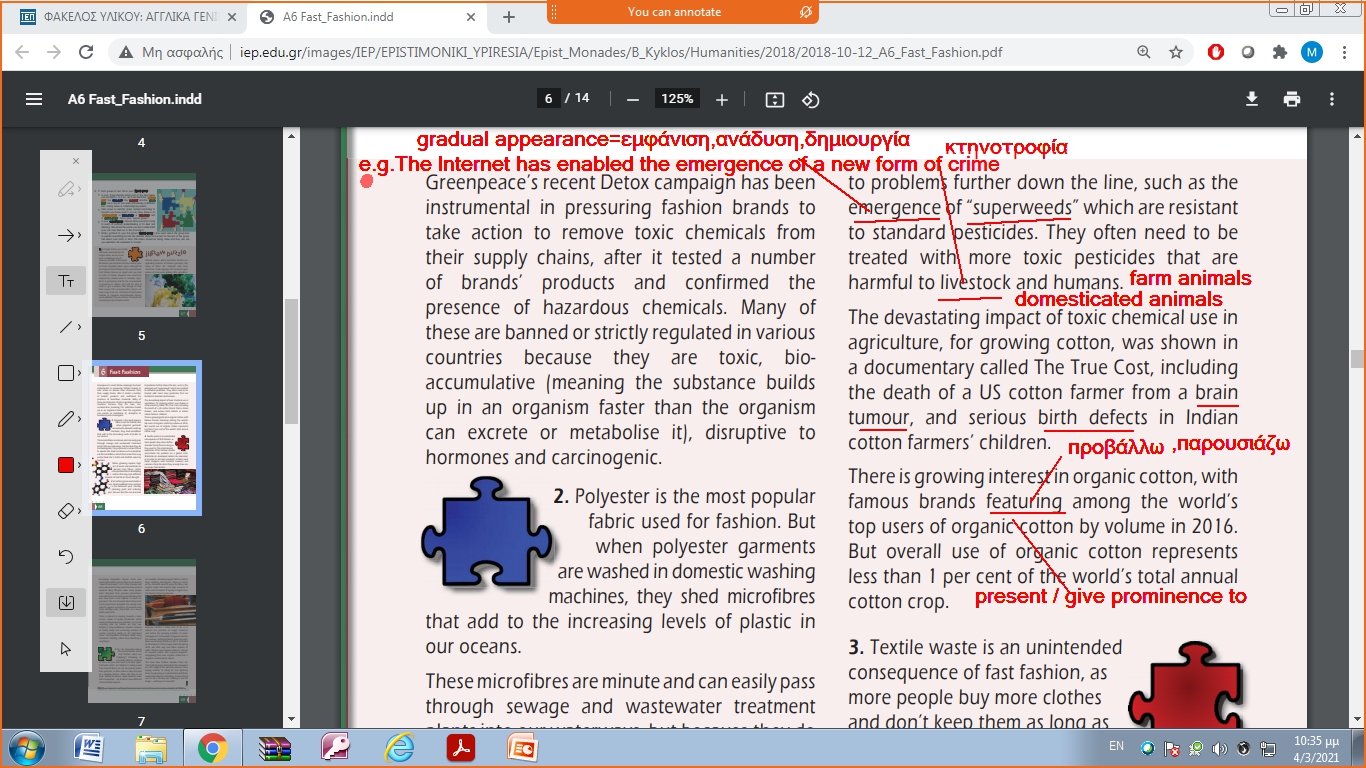Open PDF viewer more-actions menu

pos(1332,99)
